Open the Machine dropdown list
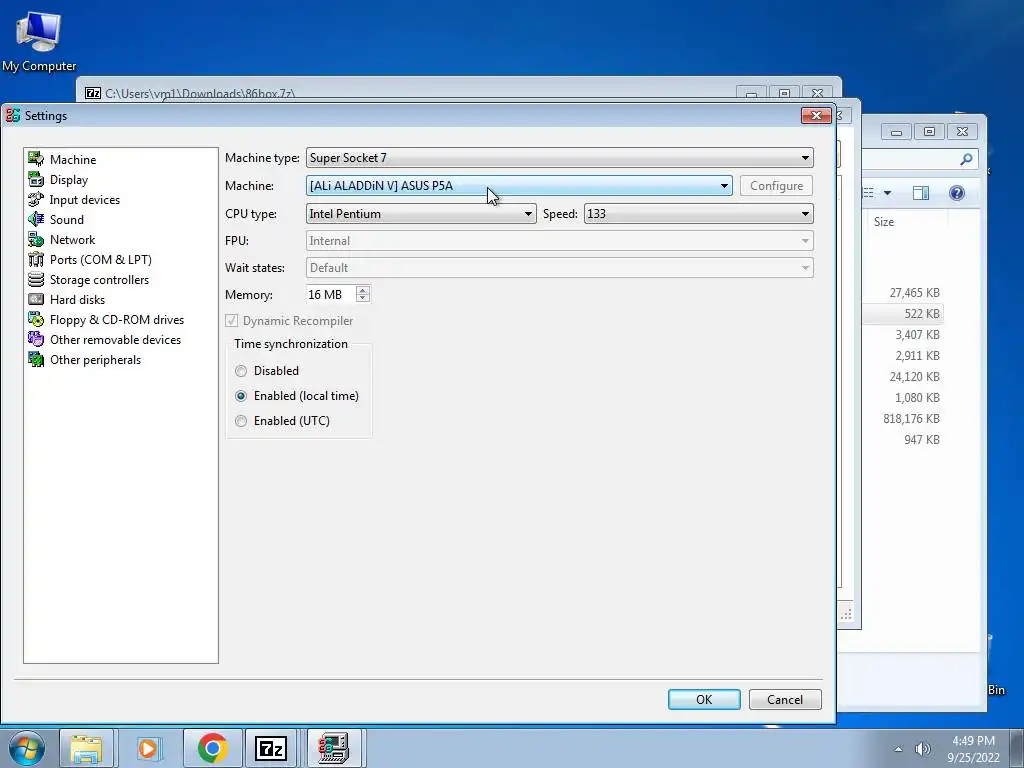This screenshot has width=1024, height=768. pyautogui.click(x=519, y=185)
